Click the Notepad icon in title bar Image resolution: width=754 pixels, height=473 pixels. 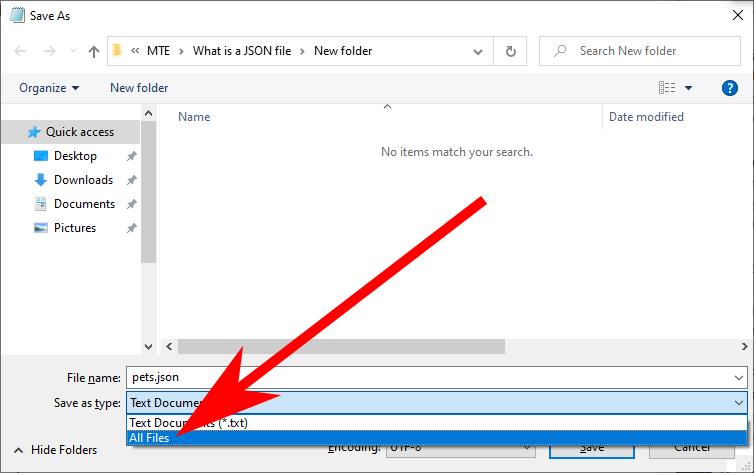tap(17, 15)
